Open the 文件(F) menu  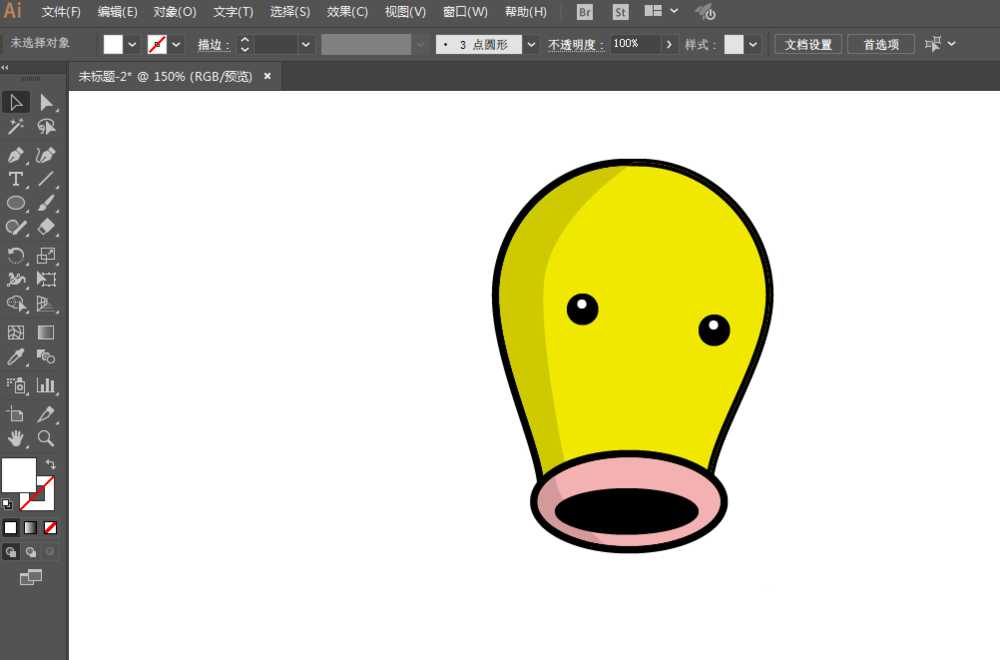click(61, 12)
